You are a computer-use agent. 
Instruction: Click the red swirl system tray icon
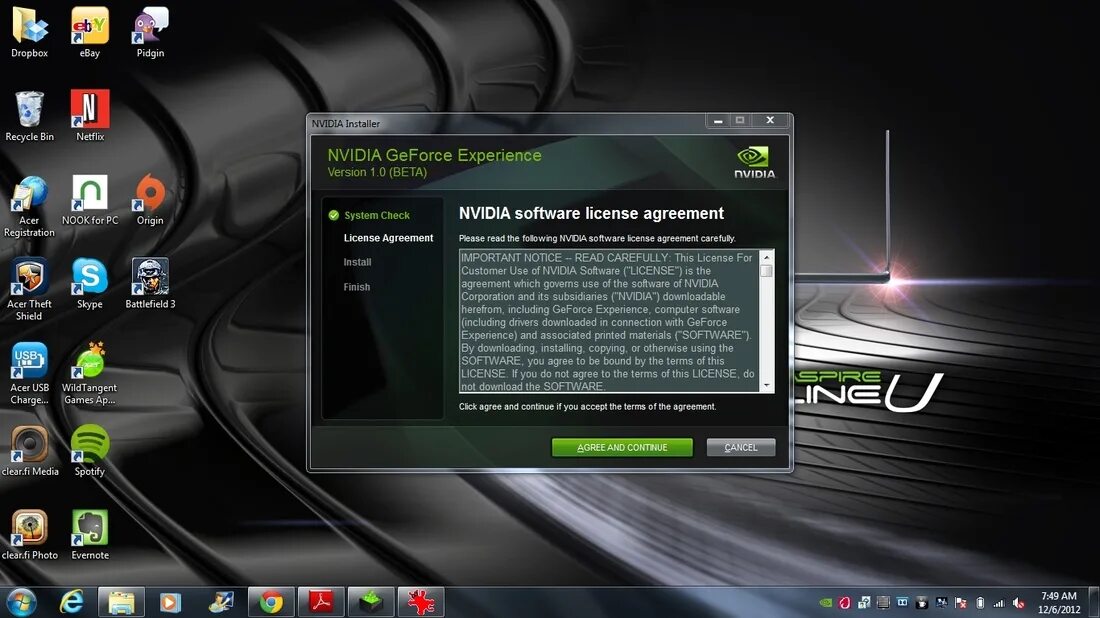pyautogui.click(x=845, y=603)
